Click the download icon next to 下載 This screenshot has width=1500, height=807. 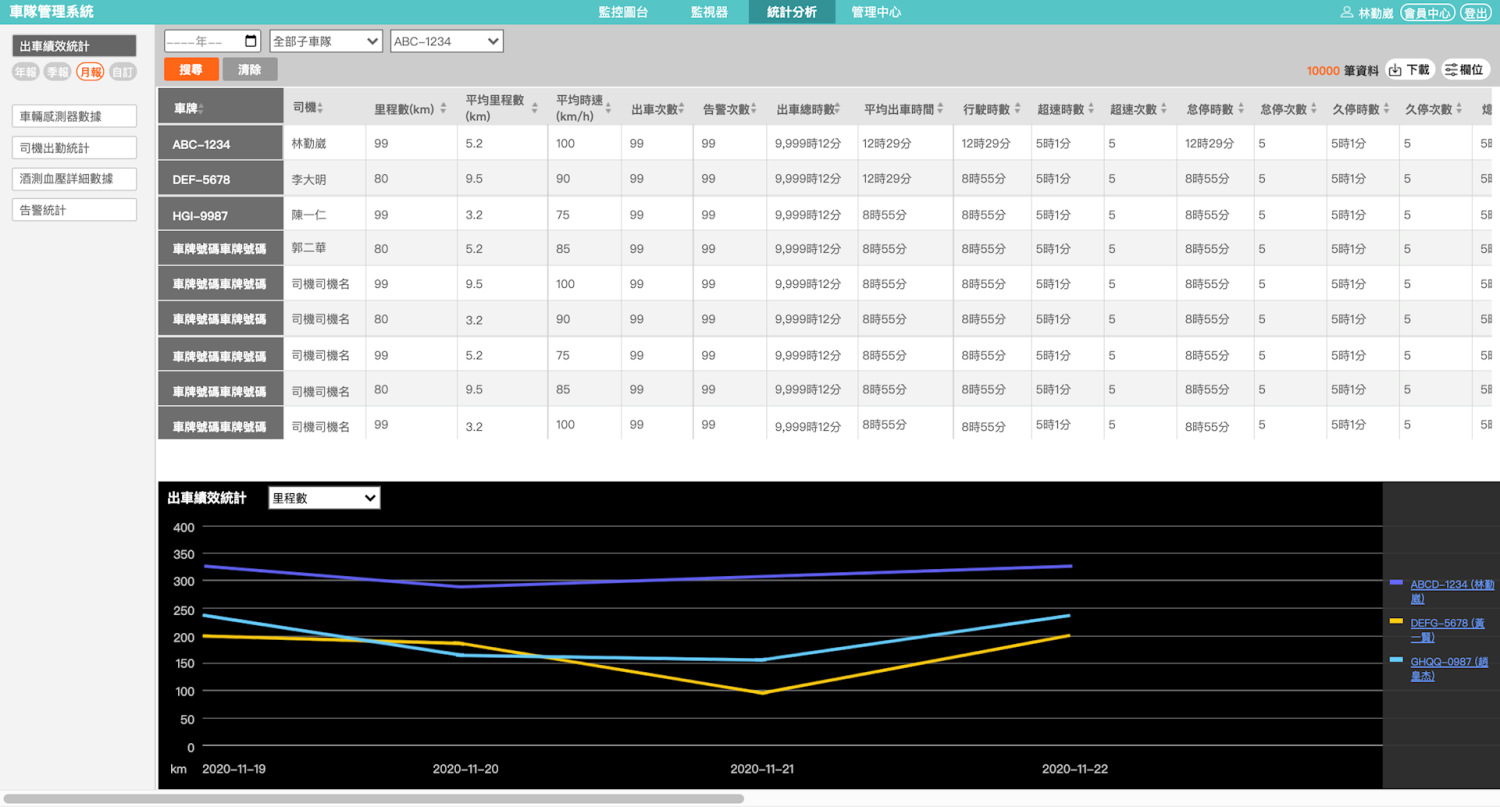tap(1395, 70)
